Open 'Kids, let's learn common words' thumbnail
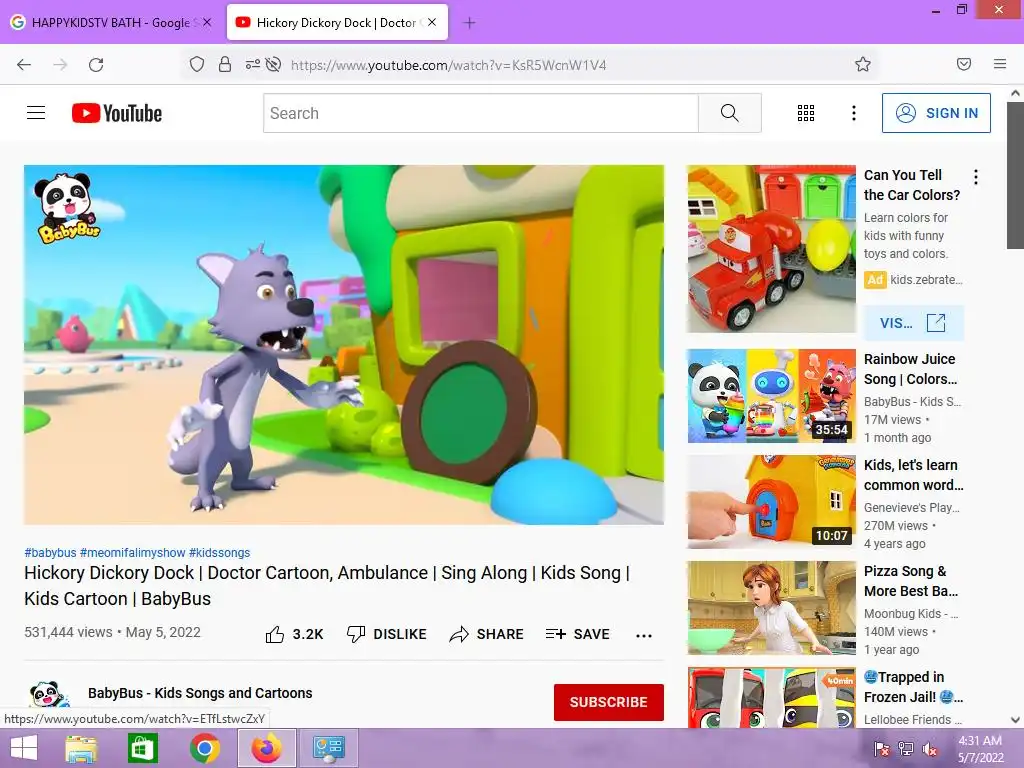 coord(771,502)
